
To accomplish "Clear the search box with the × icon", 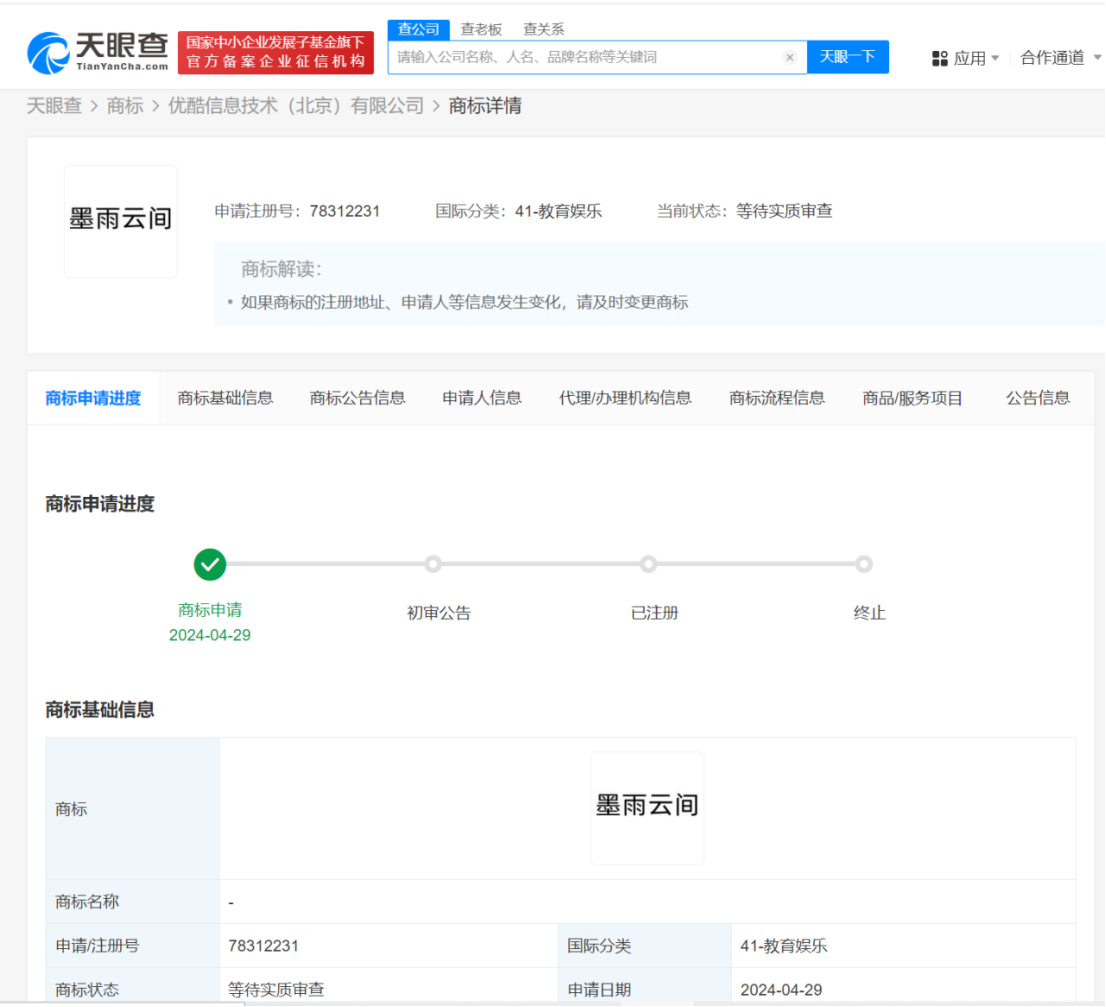I will pos(790,57).
